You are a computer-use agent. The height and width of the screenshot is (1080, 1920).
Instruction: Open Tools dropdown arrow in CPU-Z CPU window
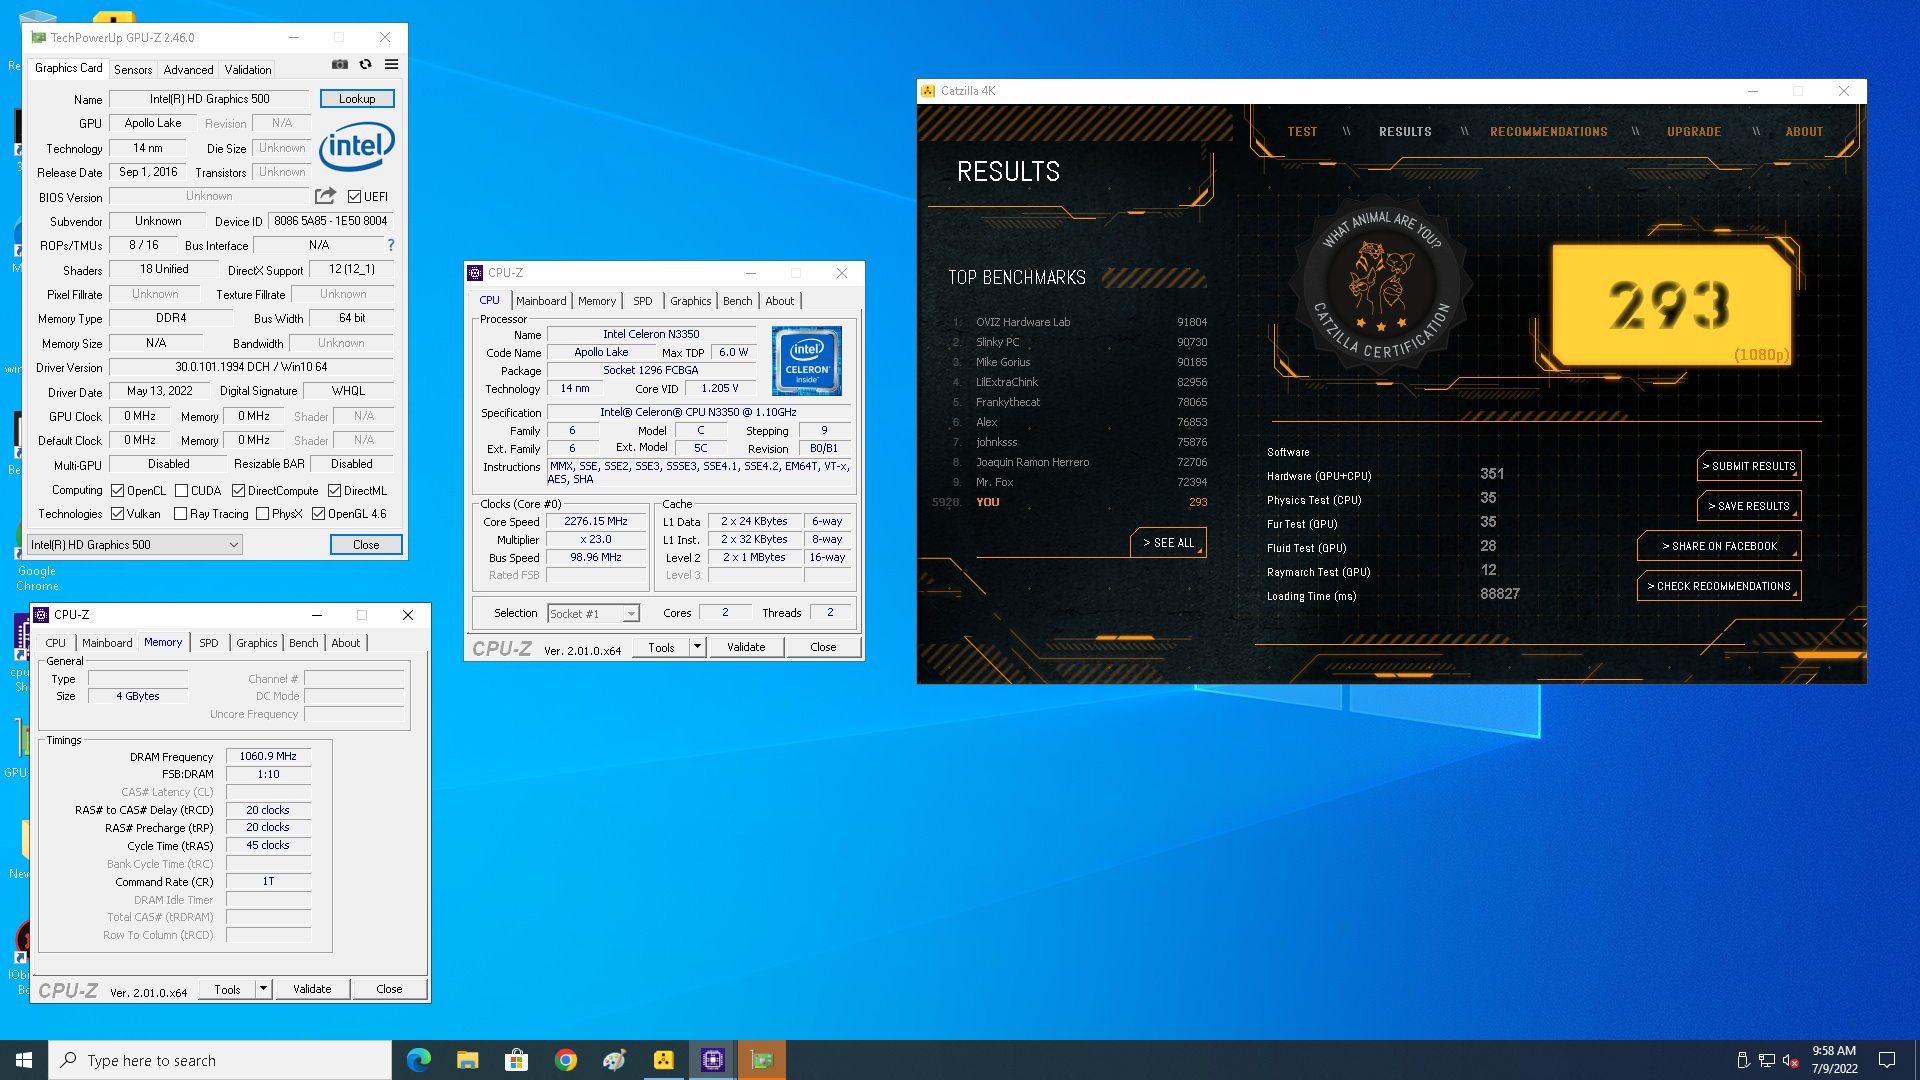pos(698,647)
